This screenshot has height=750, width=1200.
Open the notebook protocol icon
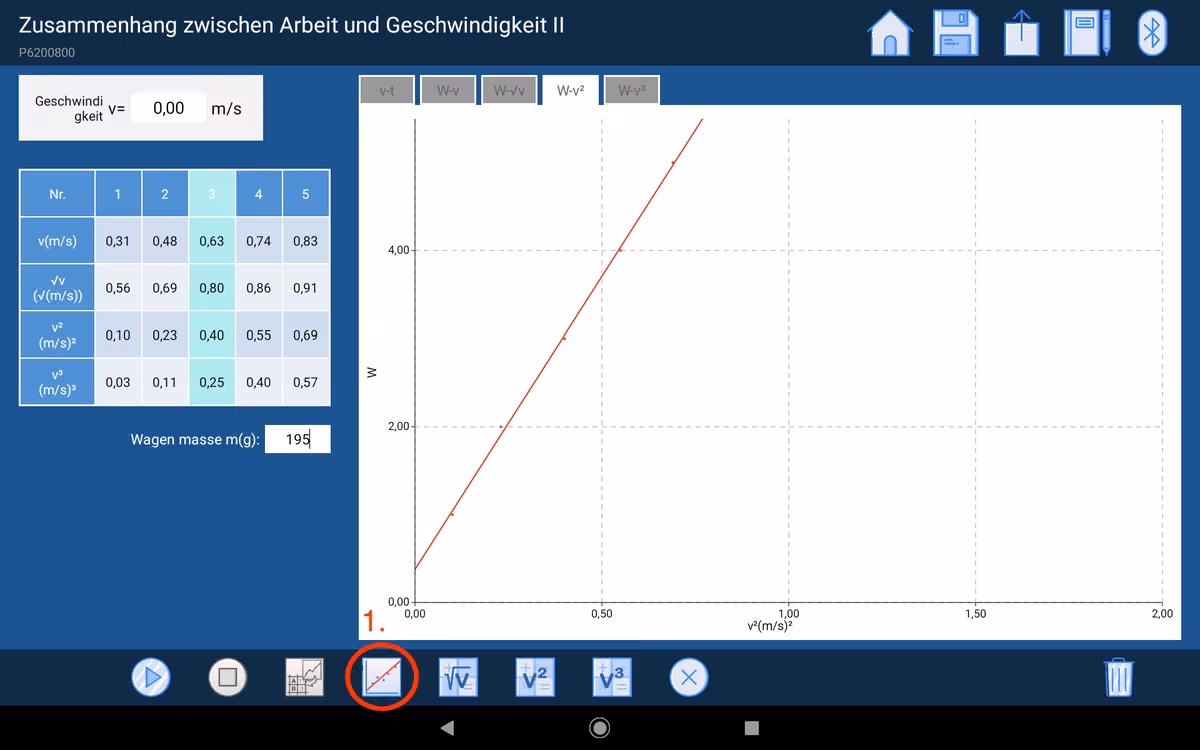pyautogui.click(x=1087, y=34)
